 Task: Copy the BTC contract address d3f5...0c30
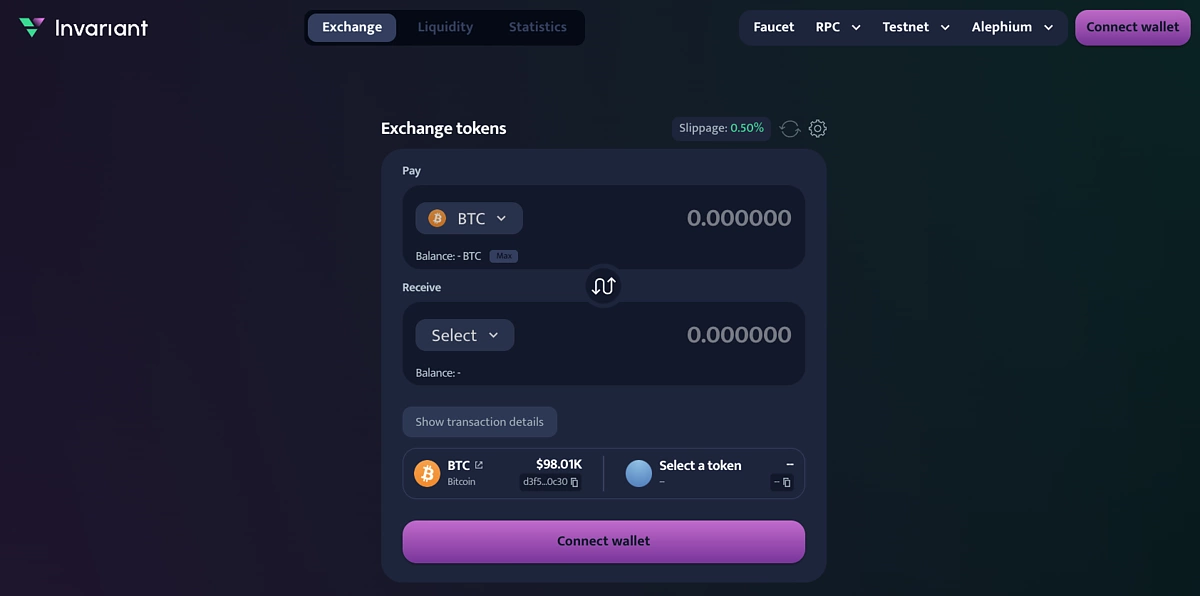[577, 482]
